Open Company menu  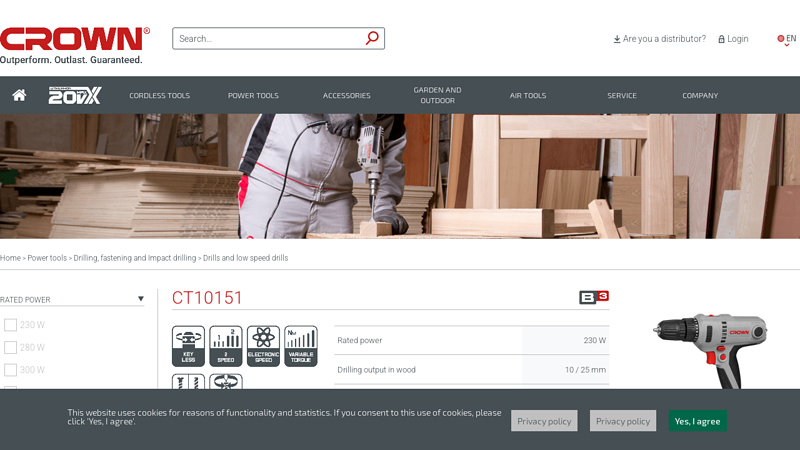click(x=700, y=95)
